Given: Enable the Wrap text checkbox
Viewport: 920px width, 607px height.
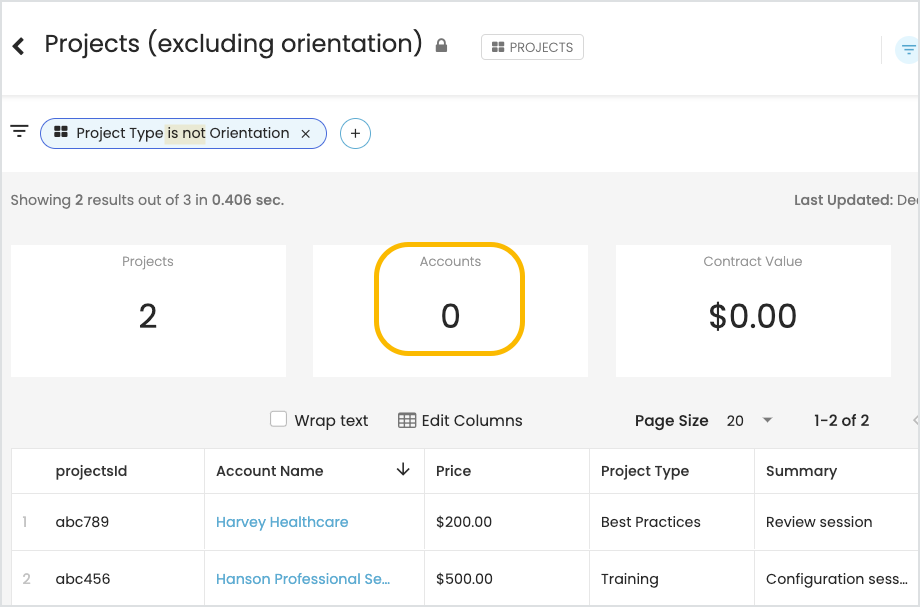Looking at the screenshot, I should 278,419.
